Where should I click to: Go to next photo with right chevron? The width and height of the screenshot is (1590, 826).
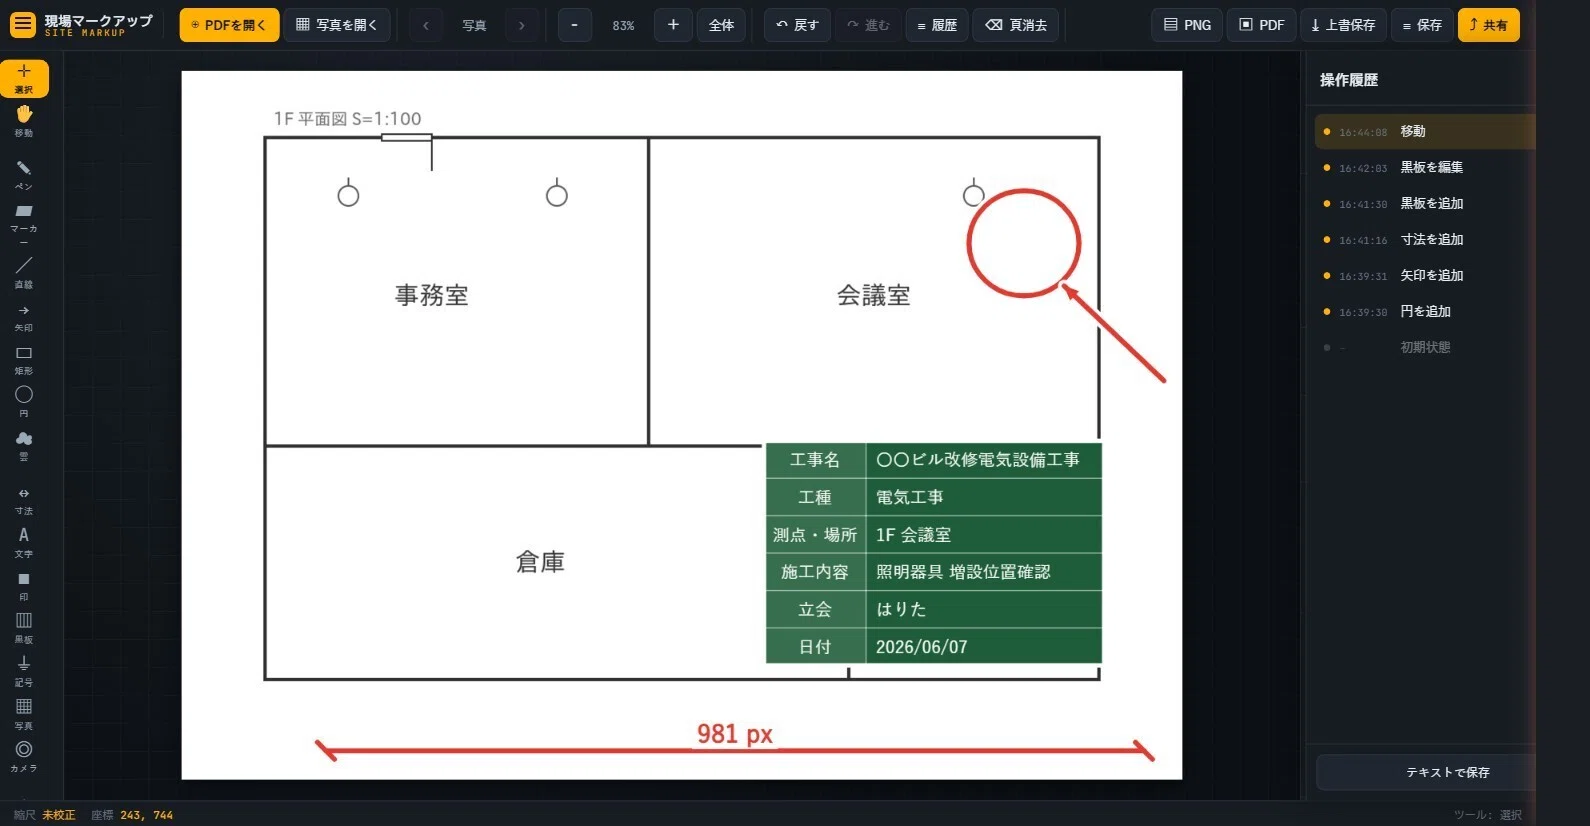[x=521, y=25]
